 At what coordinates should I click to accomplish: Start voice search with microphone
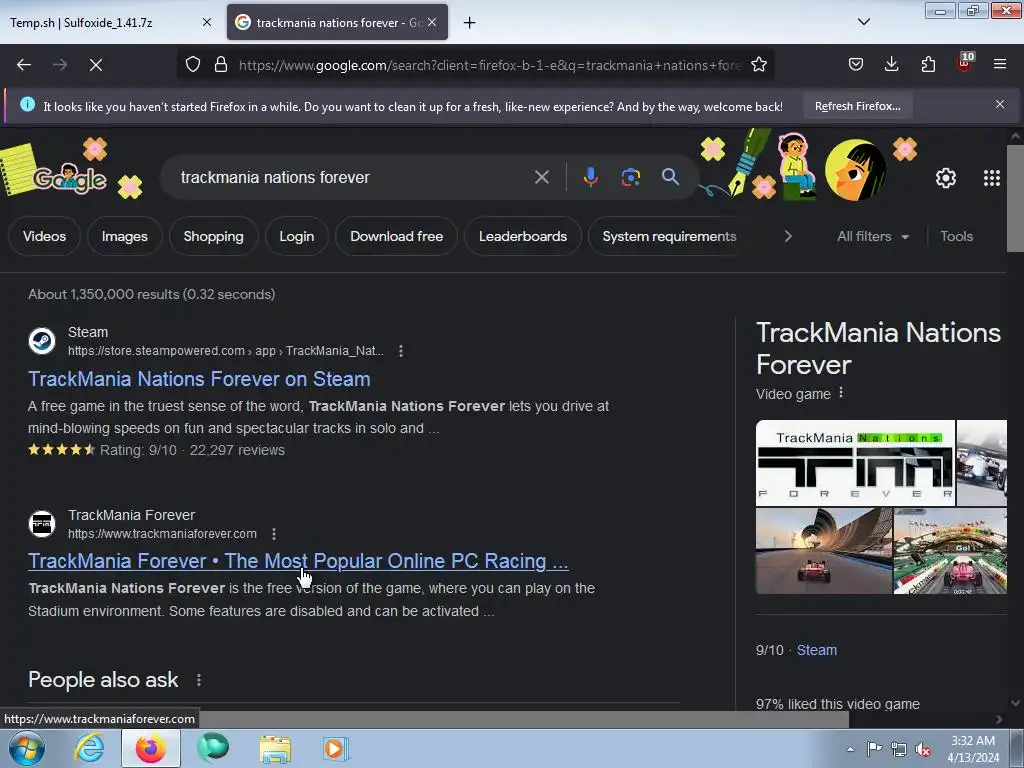coord(590,177)
